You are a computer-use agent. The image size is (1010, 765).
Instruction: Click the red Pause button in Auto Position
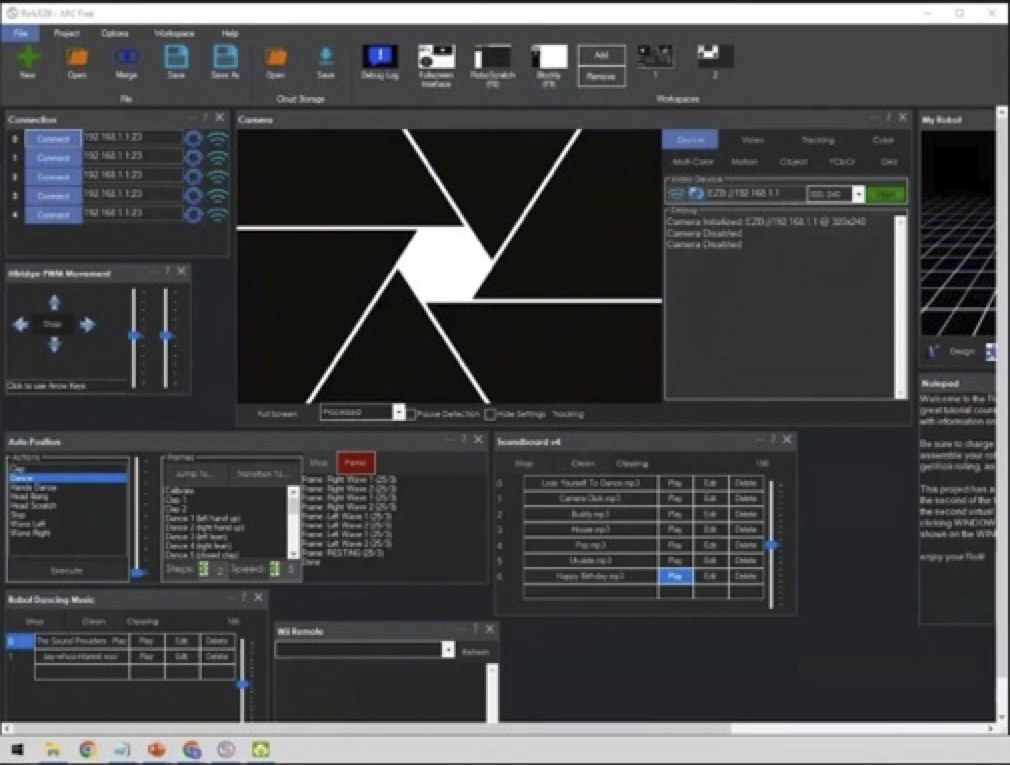coord(355,462)
